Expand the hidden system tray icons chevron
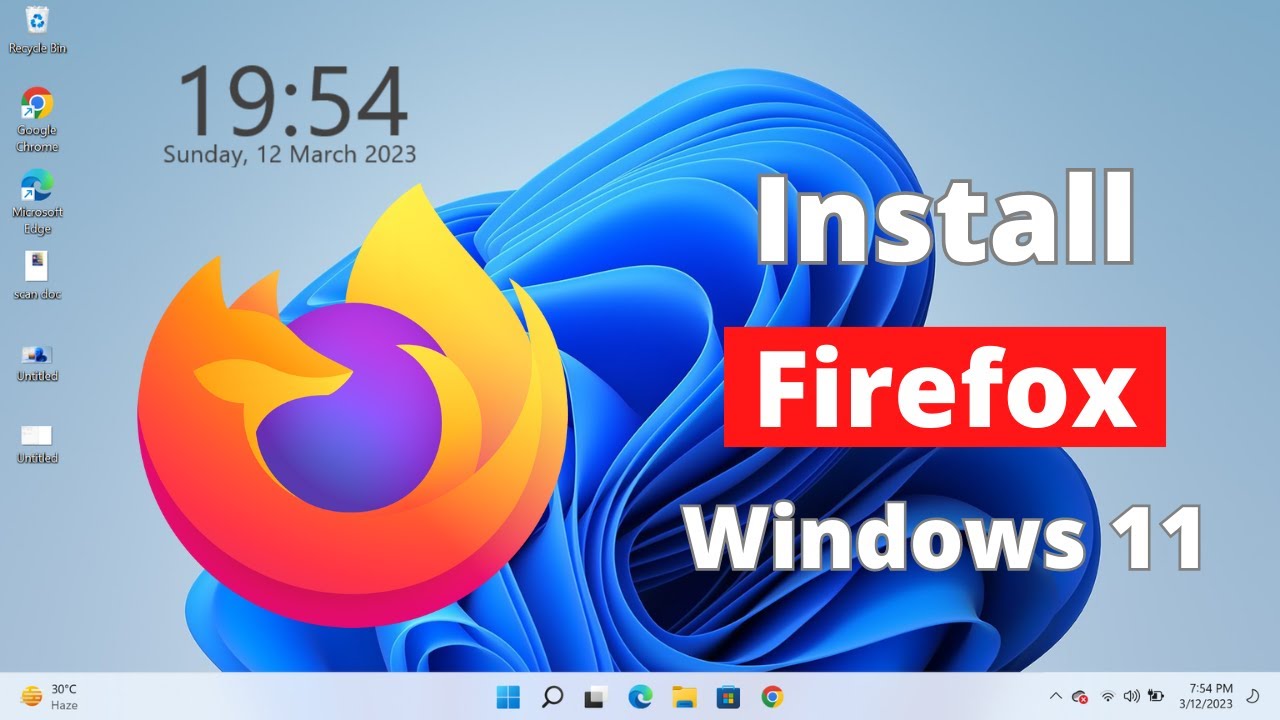 (1055, 697)
